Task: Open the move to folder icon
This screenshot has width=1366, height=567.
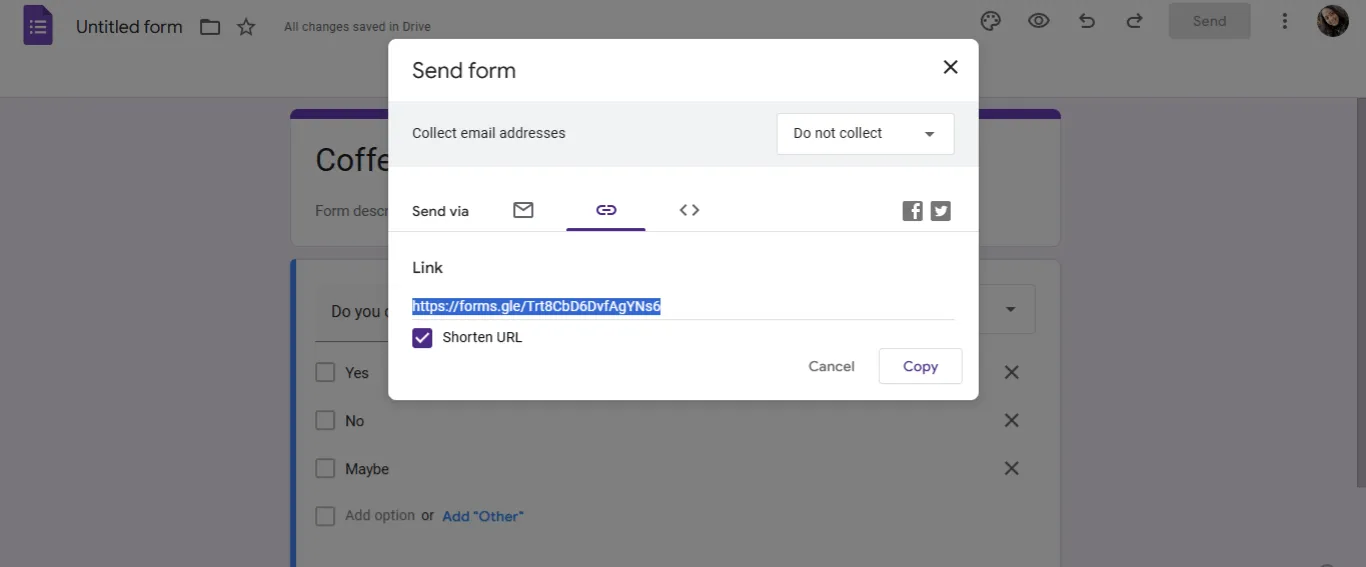Action: (x=210, y=27)
